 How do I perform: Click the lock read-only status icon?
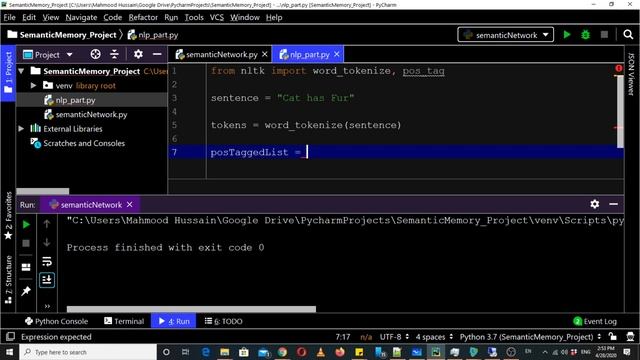tap(613, 336)
